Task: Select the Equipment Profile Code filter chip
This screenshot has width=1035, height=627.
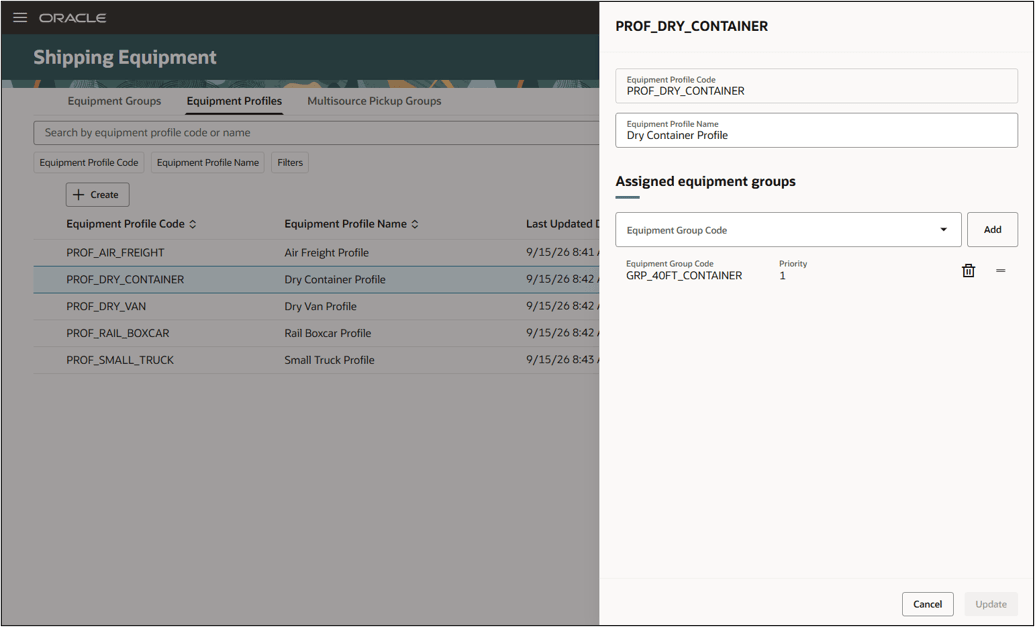Action: tap(88, 162)
